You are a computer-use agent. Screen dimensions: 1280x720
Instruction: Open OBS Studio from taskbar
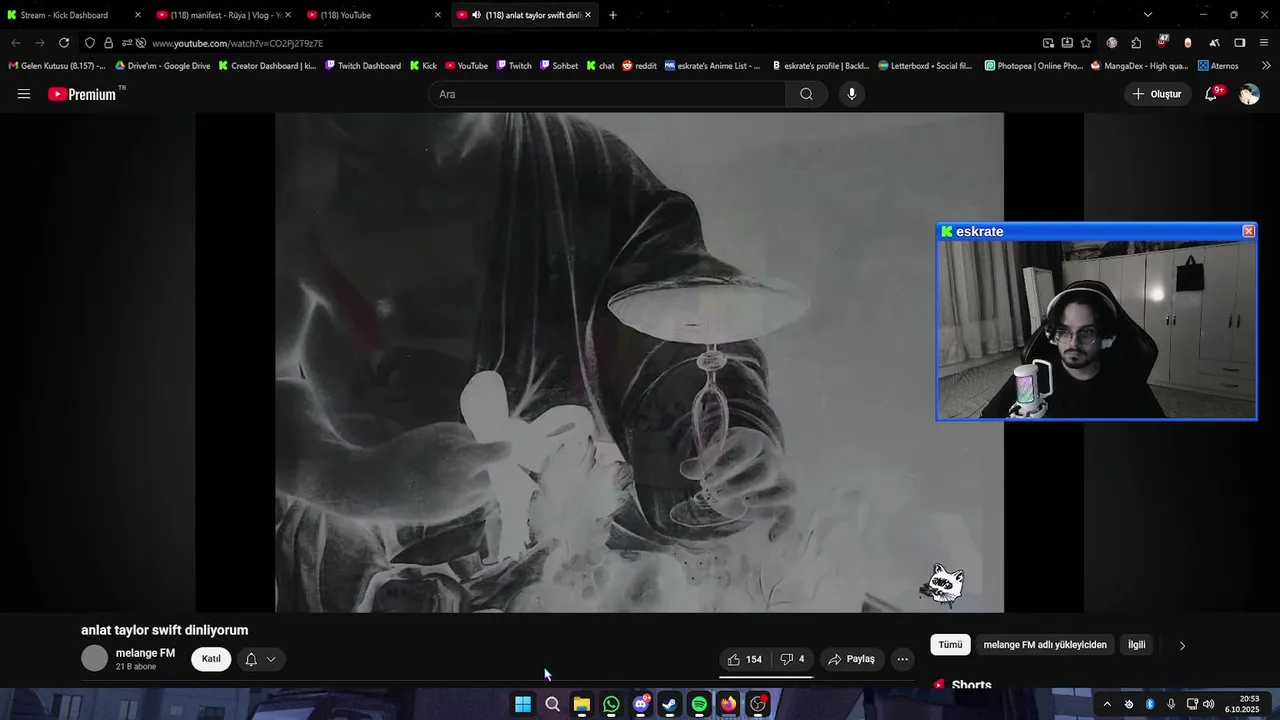tap(758, 704)
